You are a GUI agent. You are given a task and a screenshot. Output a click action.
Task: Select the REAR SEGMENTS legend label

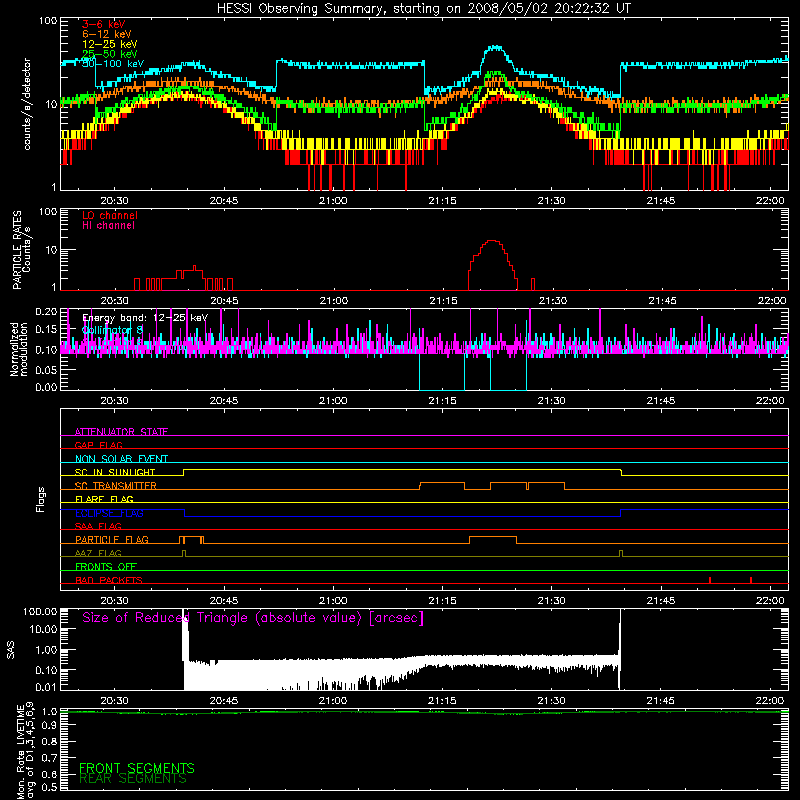point(133,779)
